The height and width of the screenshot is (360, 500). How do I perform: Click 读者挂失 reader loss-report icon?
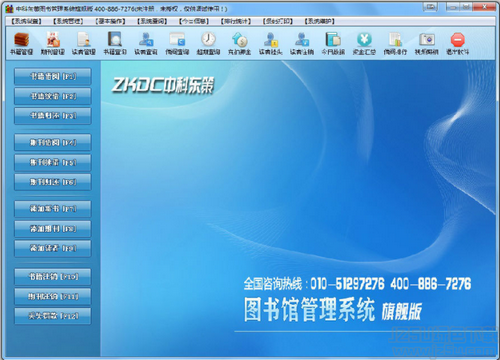[271, 43]
